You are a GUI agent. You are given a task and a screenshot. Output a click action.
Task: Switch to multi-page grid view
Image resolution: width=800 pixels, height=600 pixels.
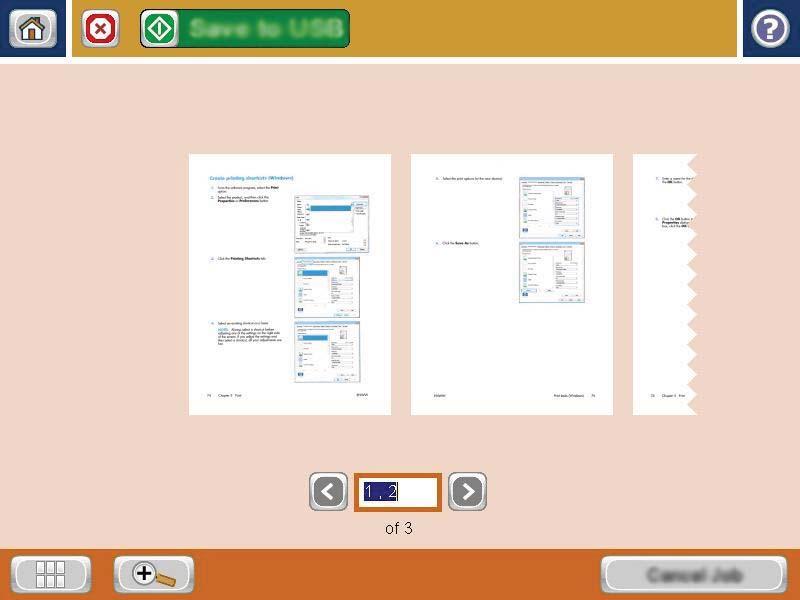(x=51, y=574)
